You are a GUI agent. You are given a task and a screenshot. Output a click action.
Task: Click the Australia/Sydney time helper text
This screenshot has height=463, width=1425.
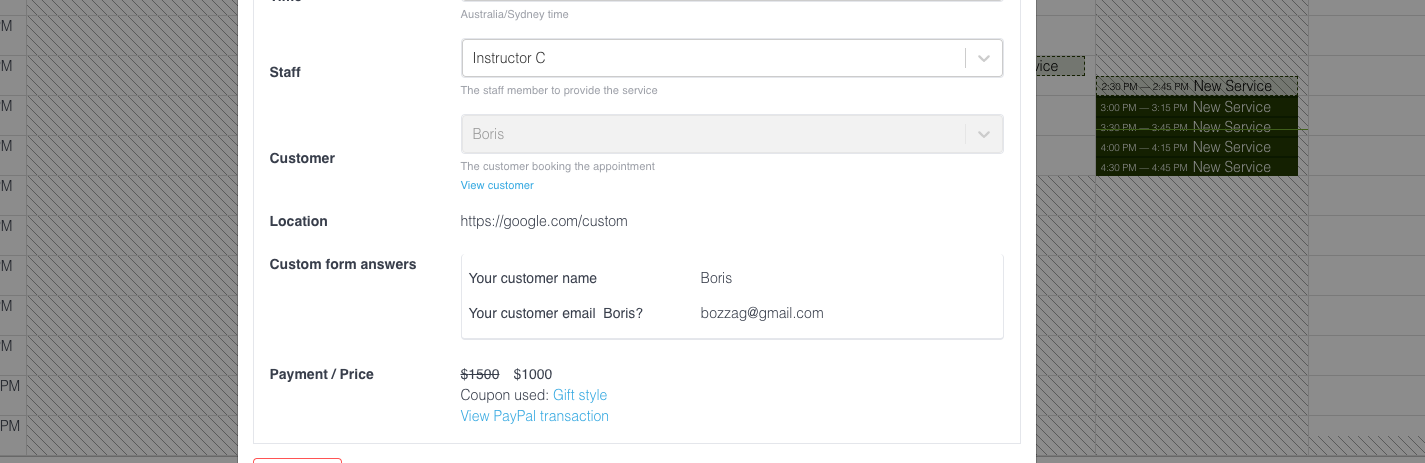tap(514, 15)
